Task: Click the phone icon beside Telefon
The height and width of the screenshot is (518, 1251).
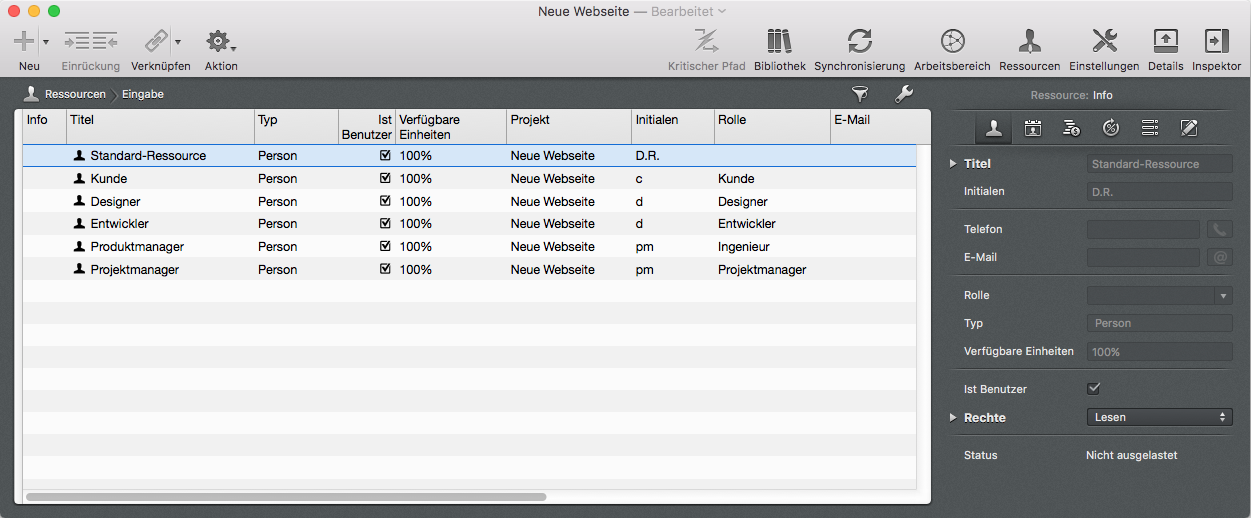Action: coord(1220,229)
